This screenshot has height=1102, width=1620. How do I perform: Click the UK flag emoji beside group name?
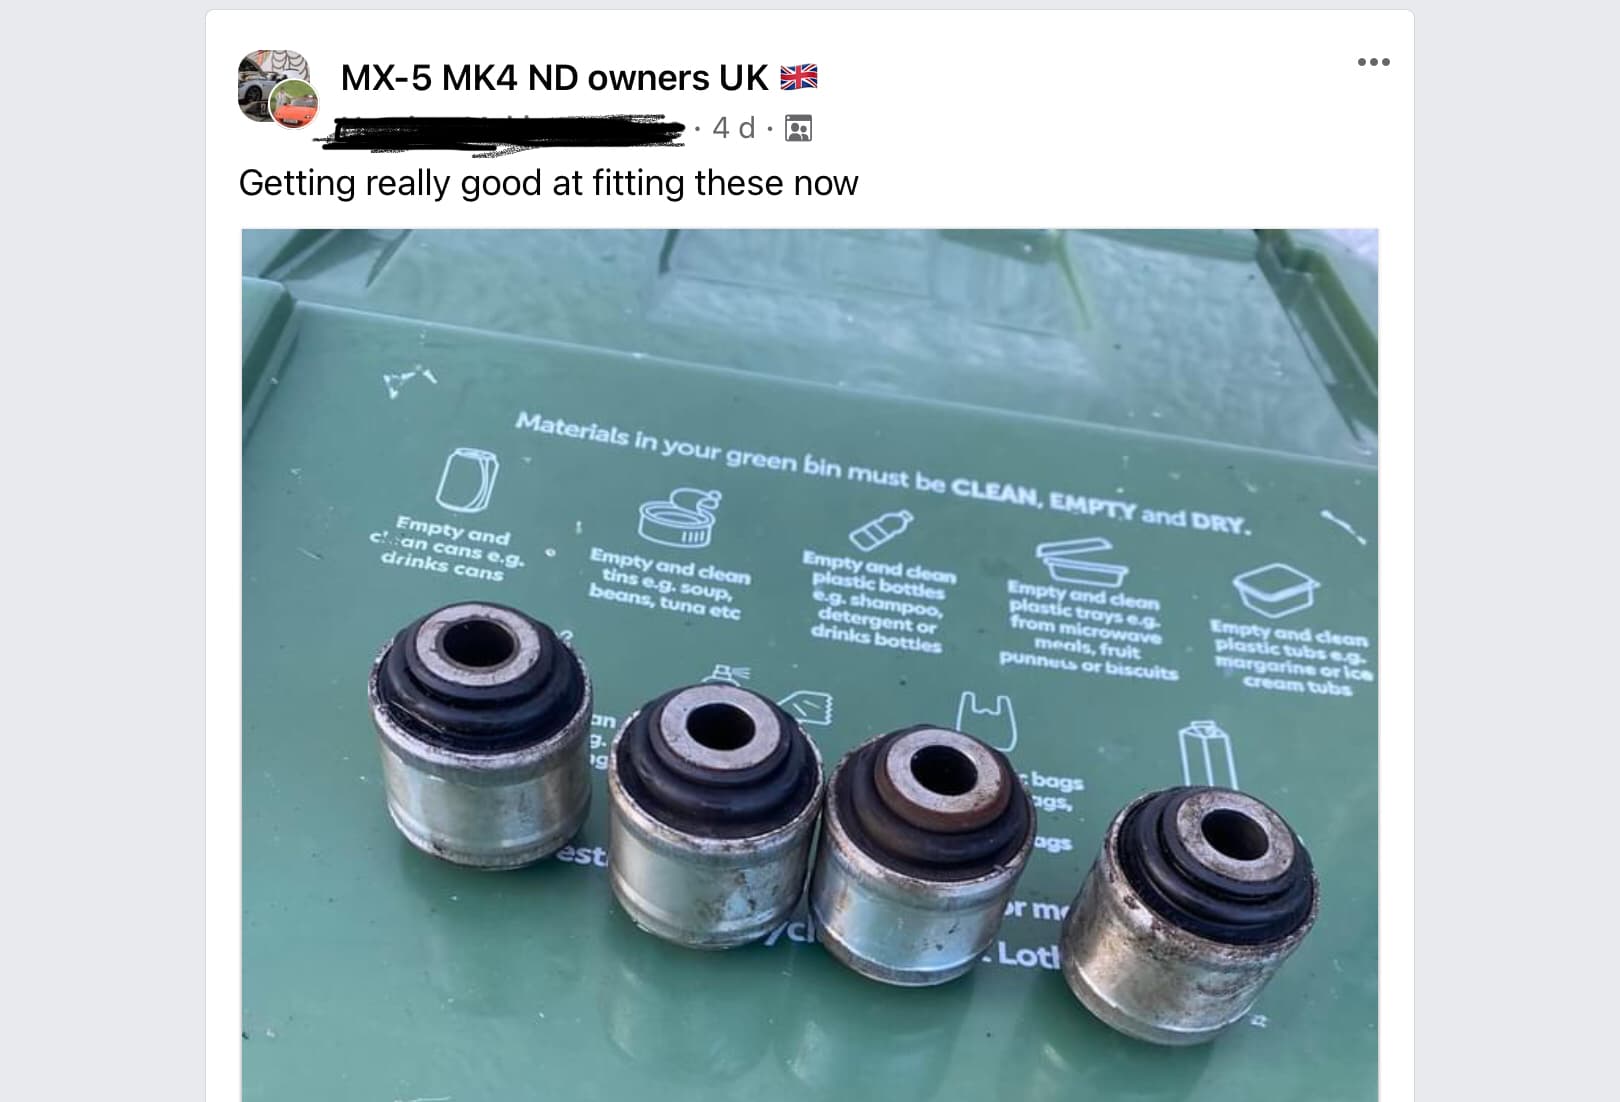pos(799,77)
